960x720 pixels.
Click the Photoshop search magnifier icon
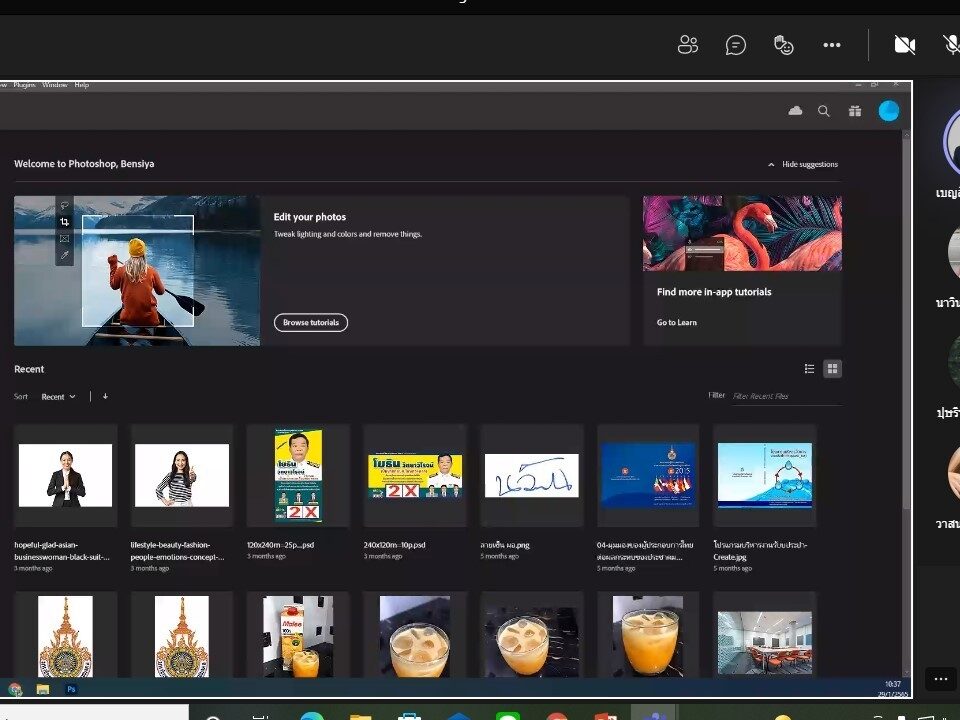tap(823, 111)
